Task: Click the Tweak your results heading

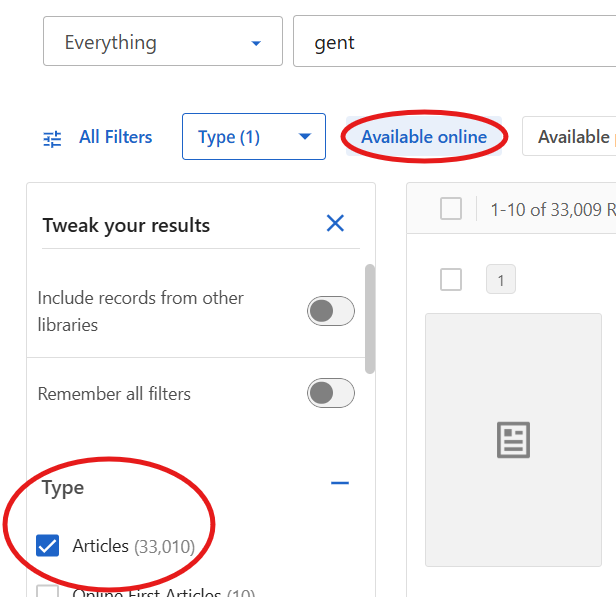Action: pyautogui.click(x=126, y=225)
